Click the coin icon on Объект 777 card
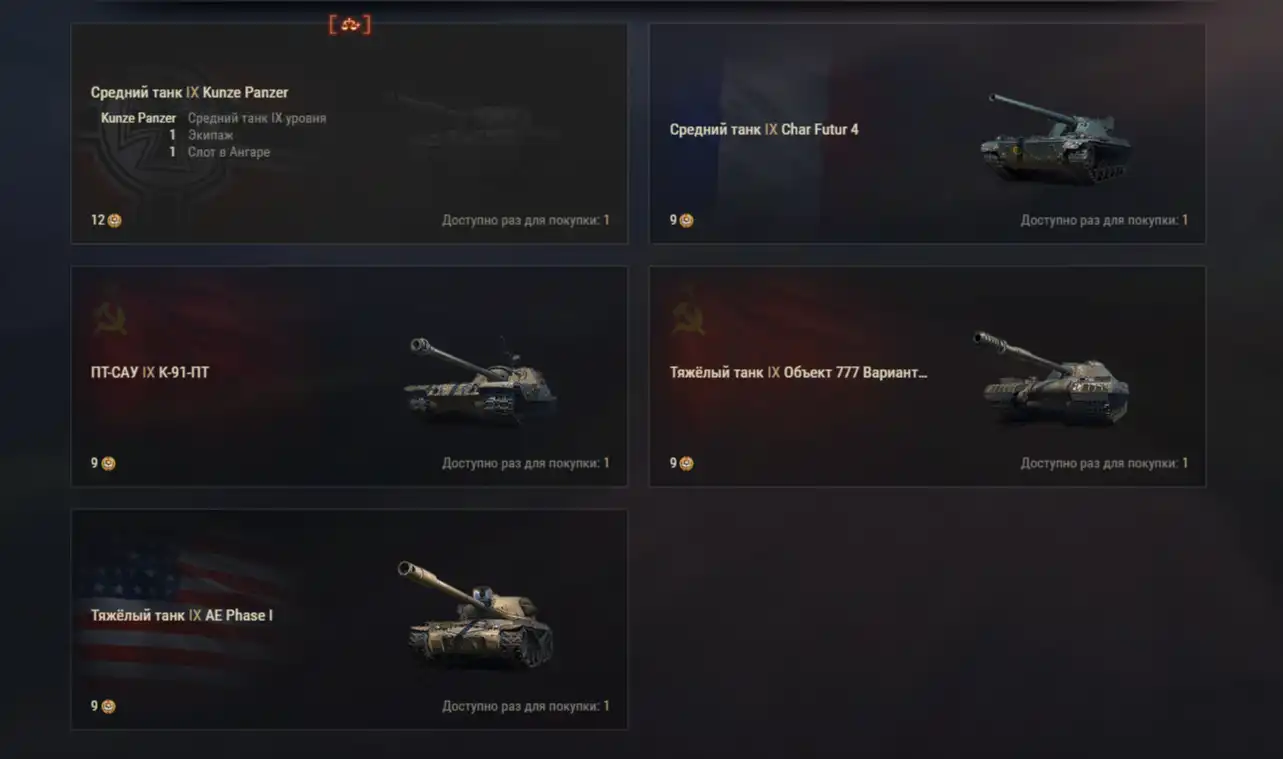This screenshot has height=759, width=1283. pos(686,463)
